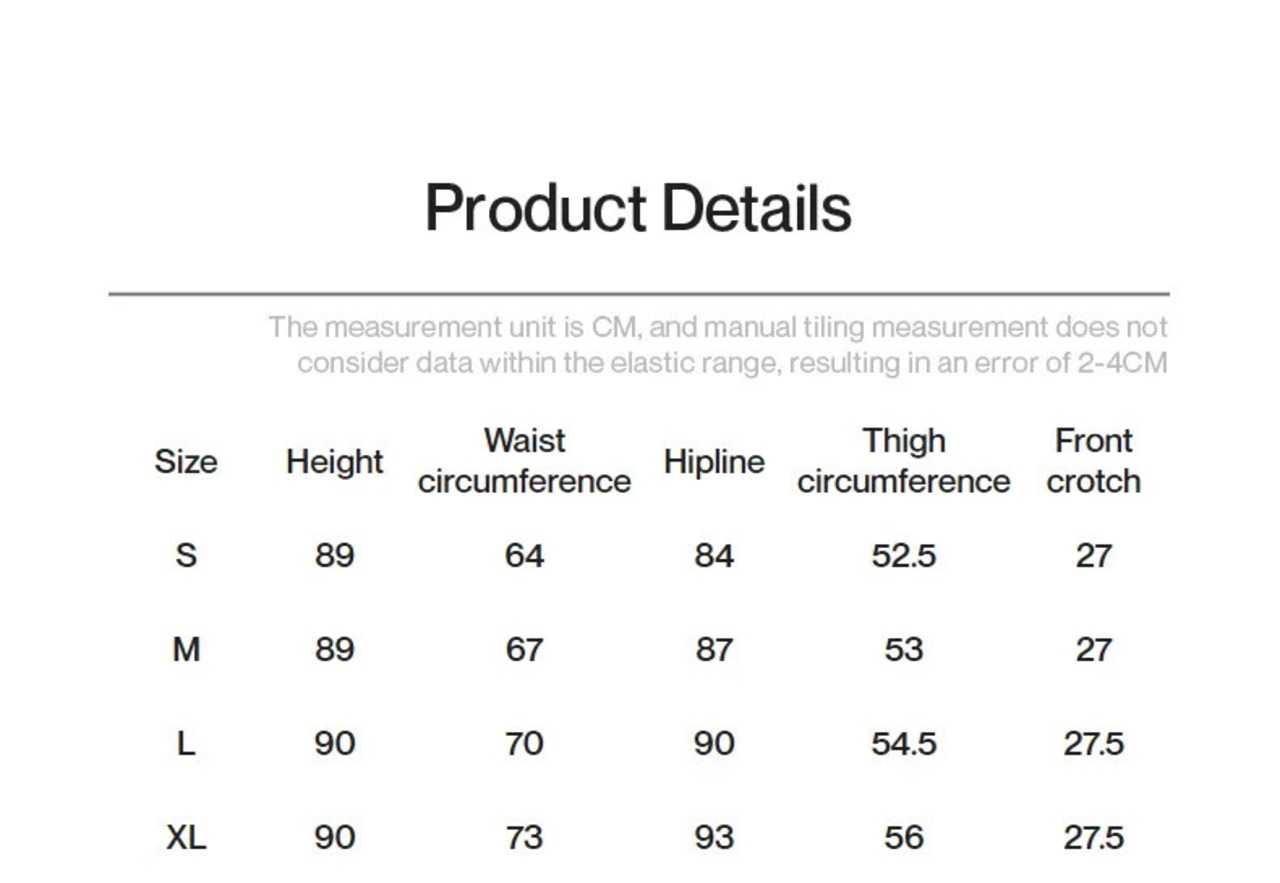Select the S size row label
Image resolution: width=1280 pixels, height=883 pixels.
click(x=186, y=555)
